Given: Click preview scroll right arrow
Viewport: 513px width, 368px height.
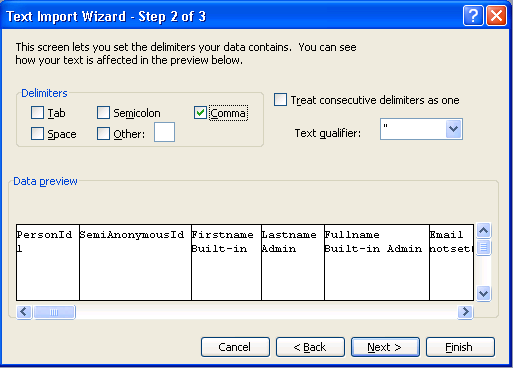Looking at the screenshot, I should [x=465, y=312].
